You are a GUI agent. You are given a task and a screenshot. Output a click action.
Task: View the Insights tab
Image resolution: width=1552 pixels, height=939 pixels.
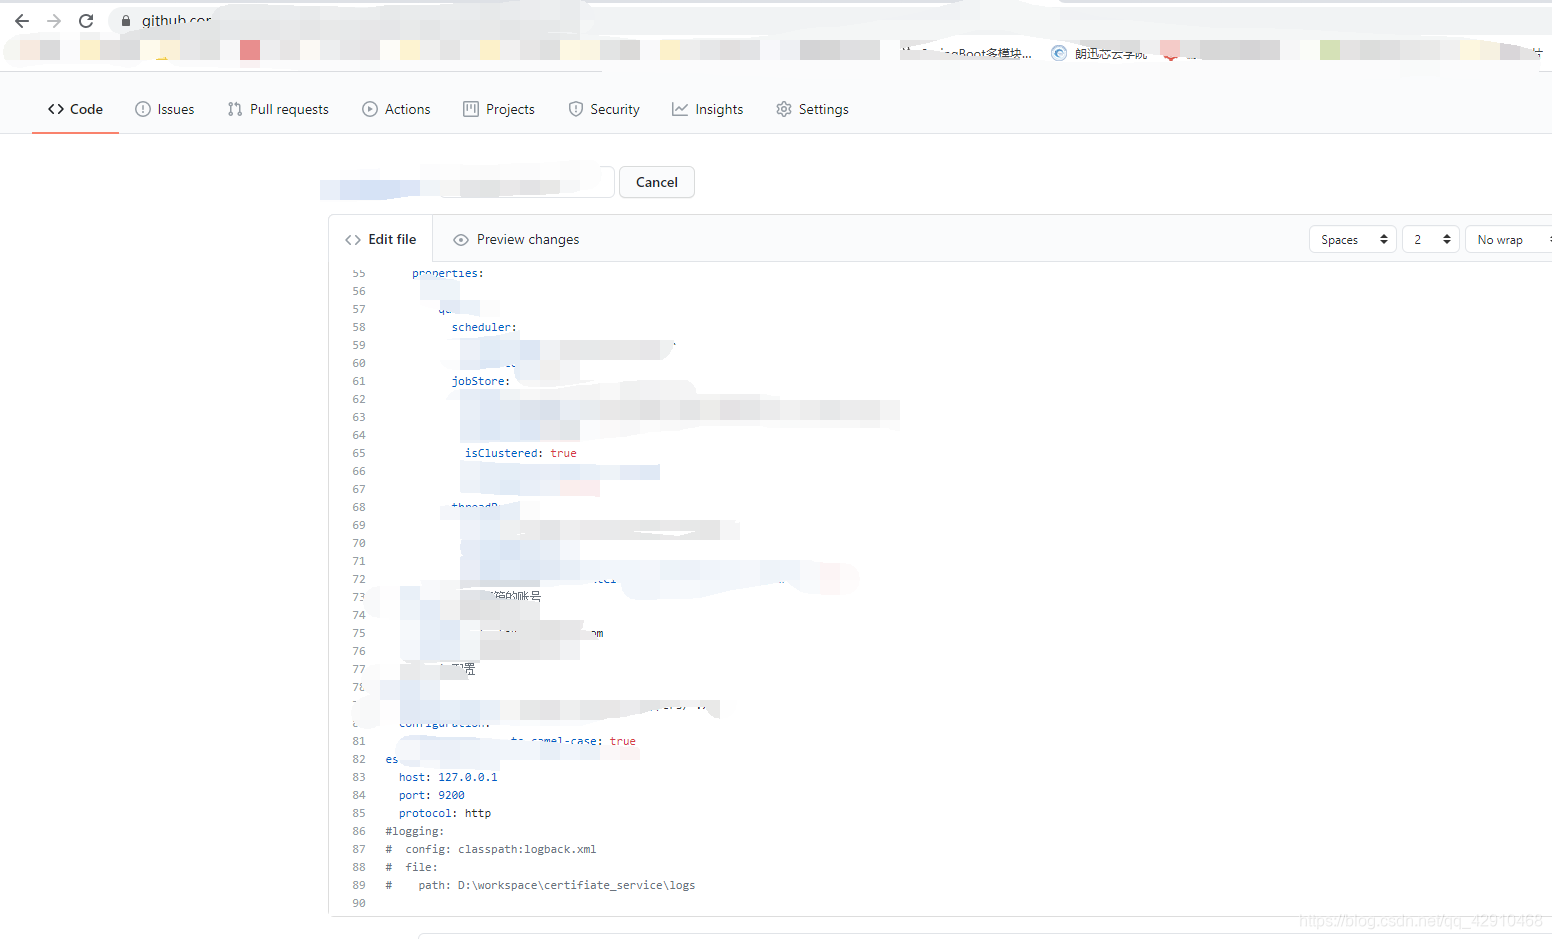708,109
